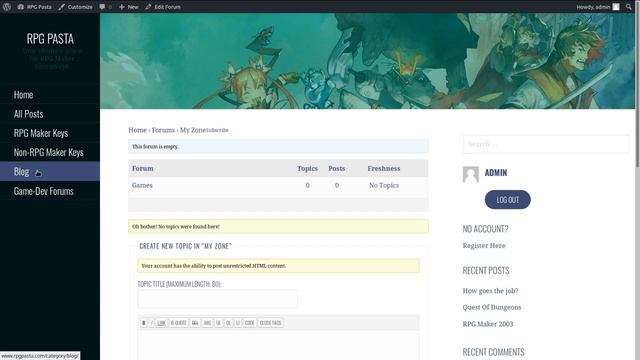Click the header banner artwork image

tap(367, 61)
